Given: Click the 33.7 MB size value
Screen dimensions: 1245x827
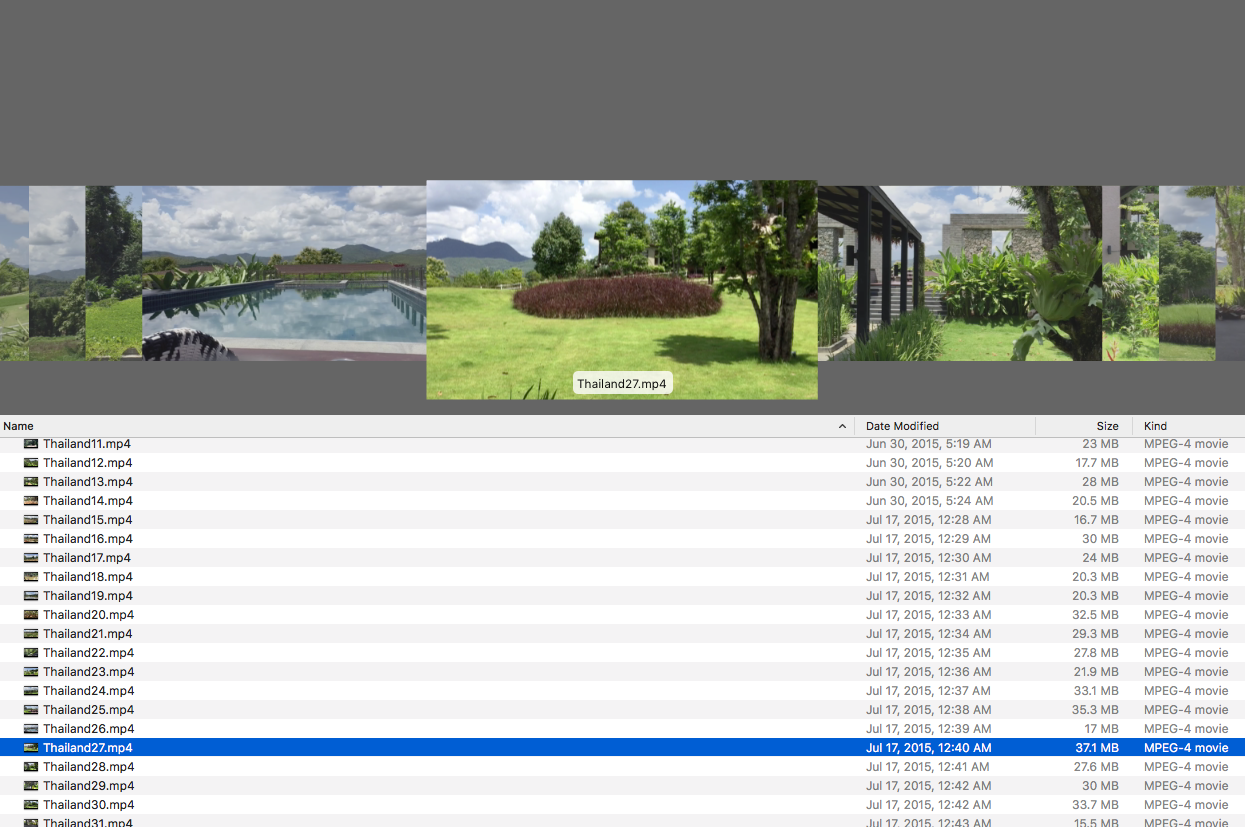Looking at the screenshot, I should [1097, 805].
